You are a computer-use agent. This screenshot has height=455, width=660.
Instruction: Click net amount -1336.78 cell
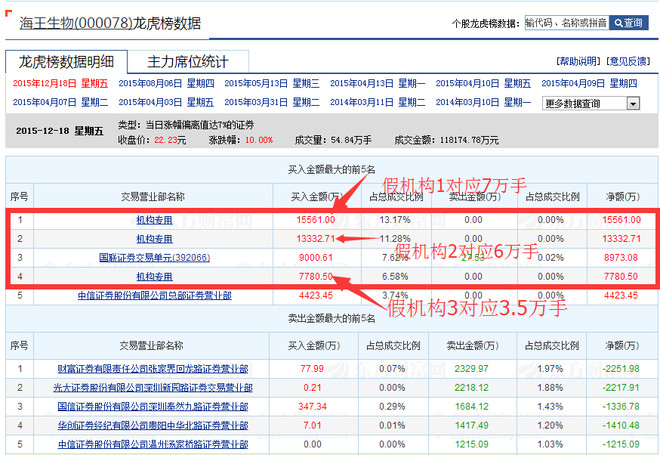click(621, 407)
